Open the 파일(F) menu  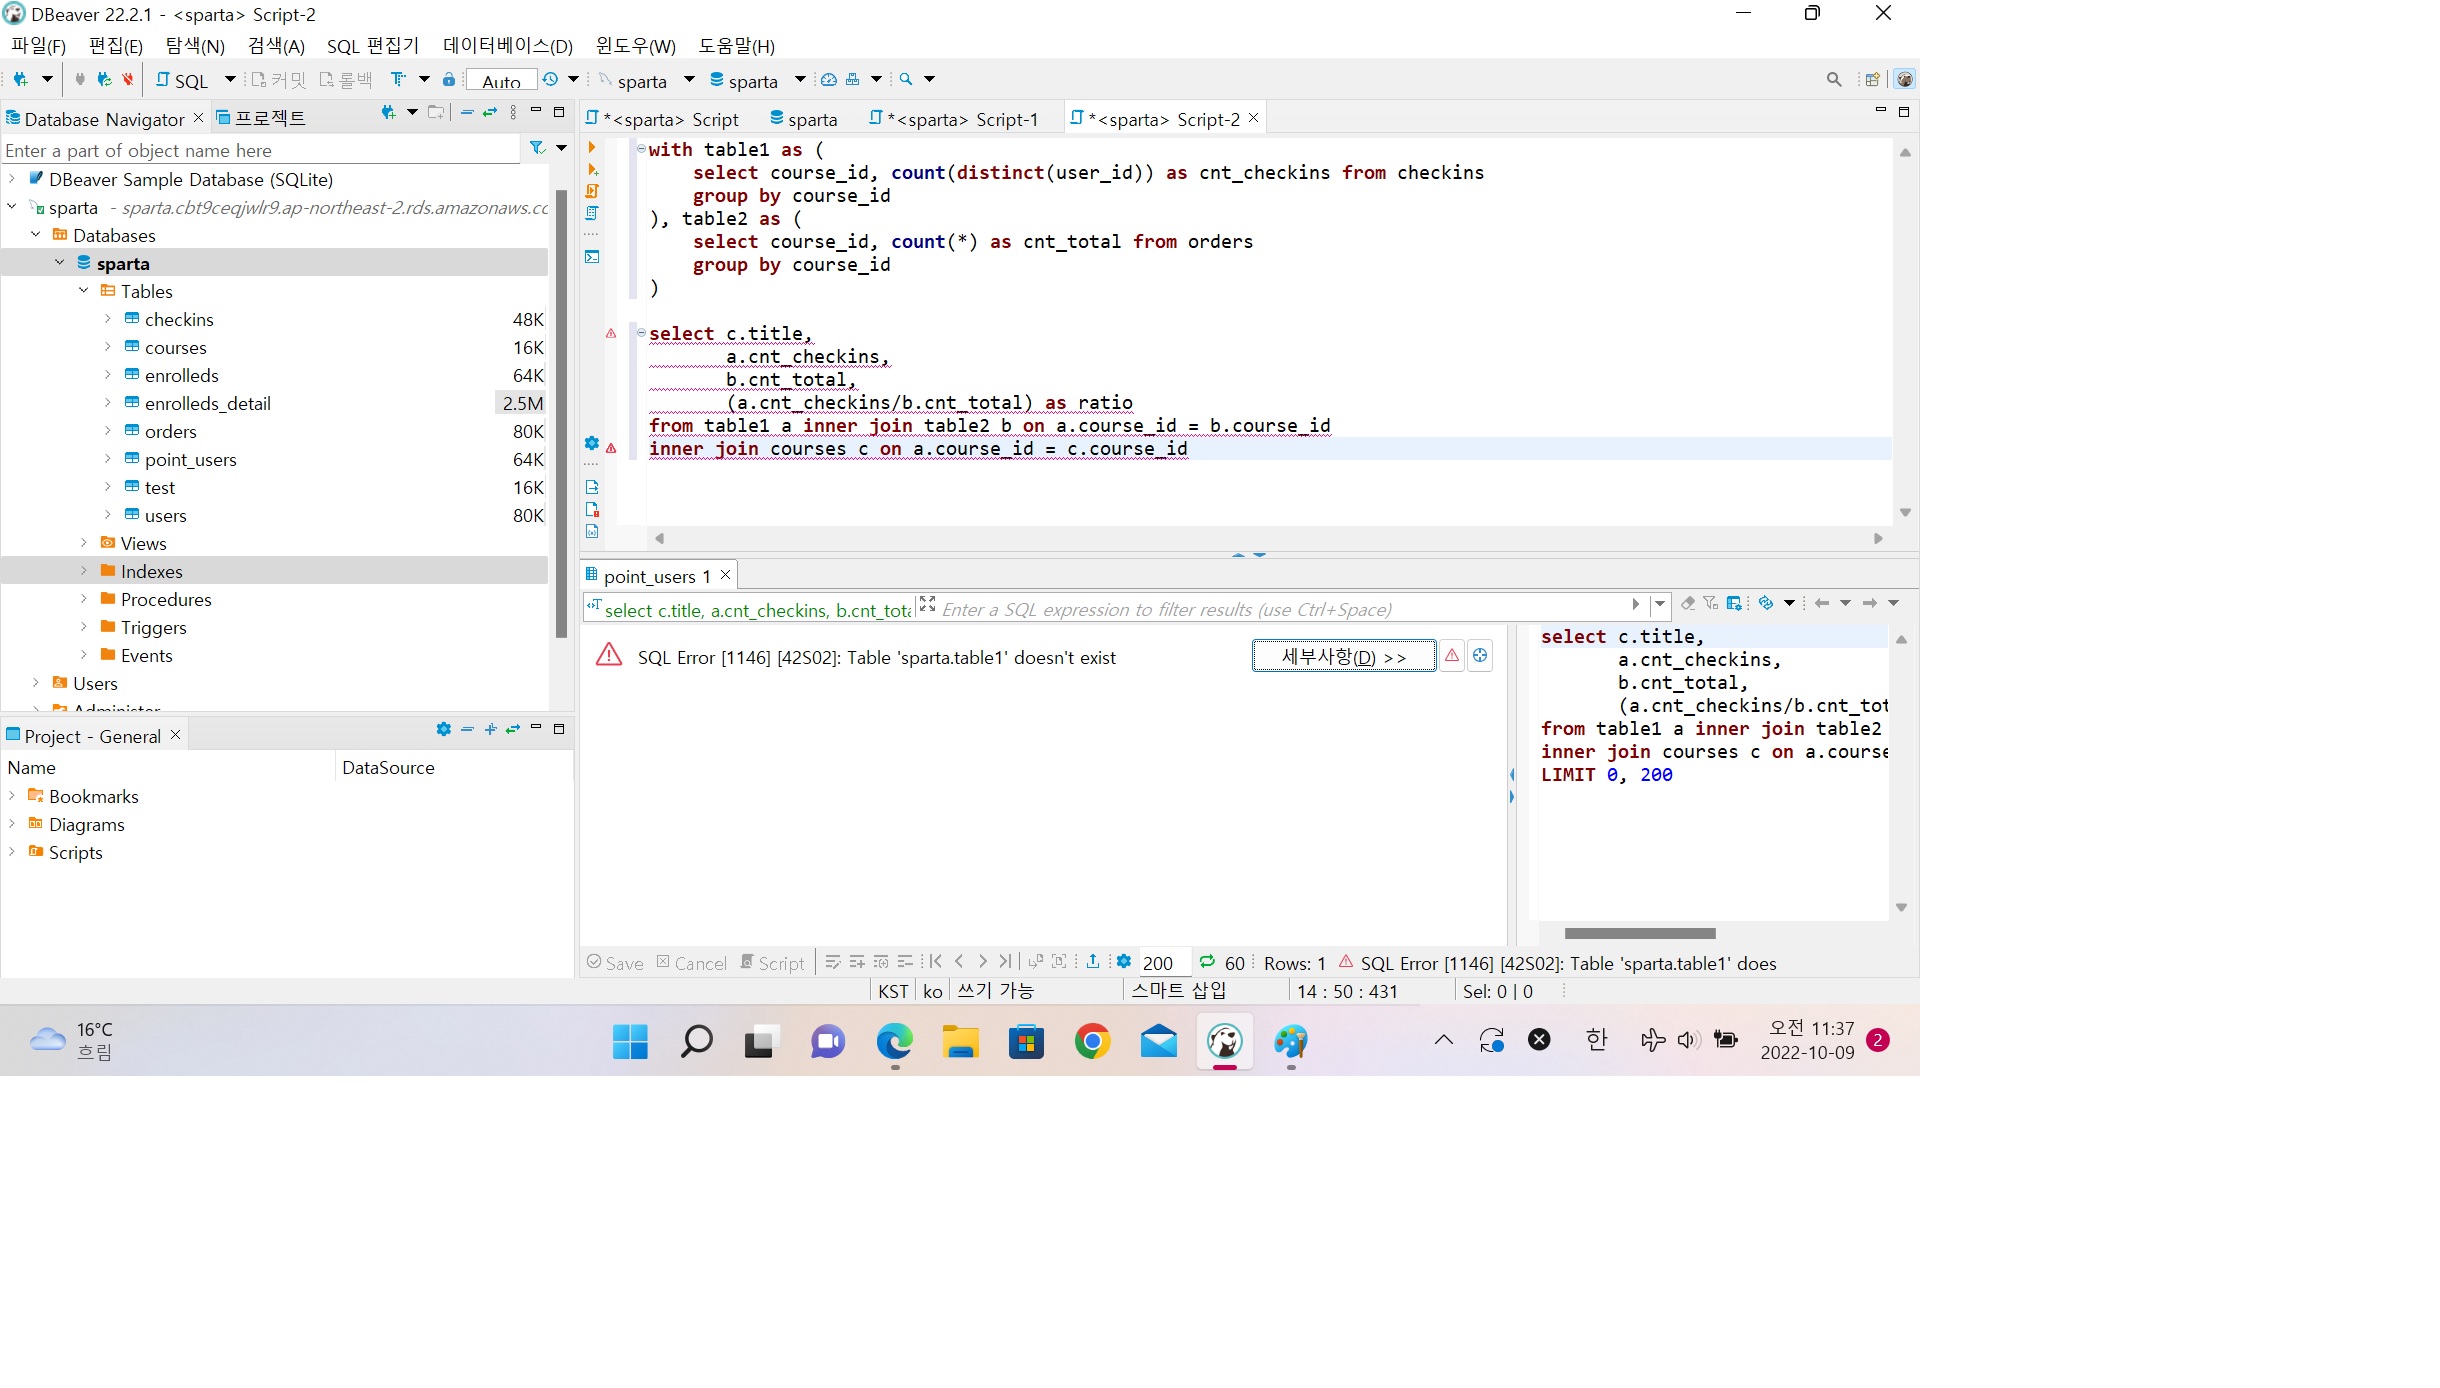coord(38,46)
